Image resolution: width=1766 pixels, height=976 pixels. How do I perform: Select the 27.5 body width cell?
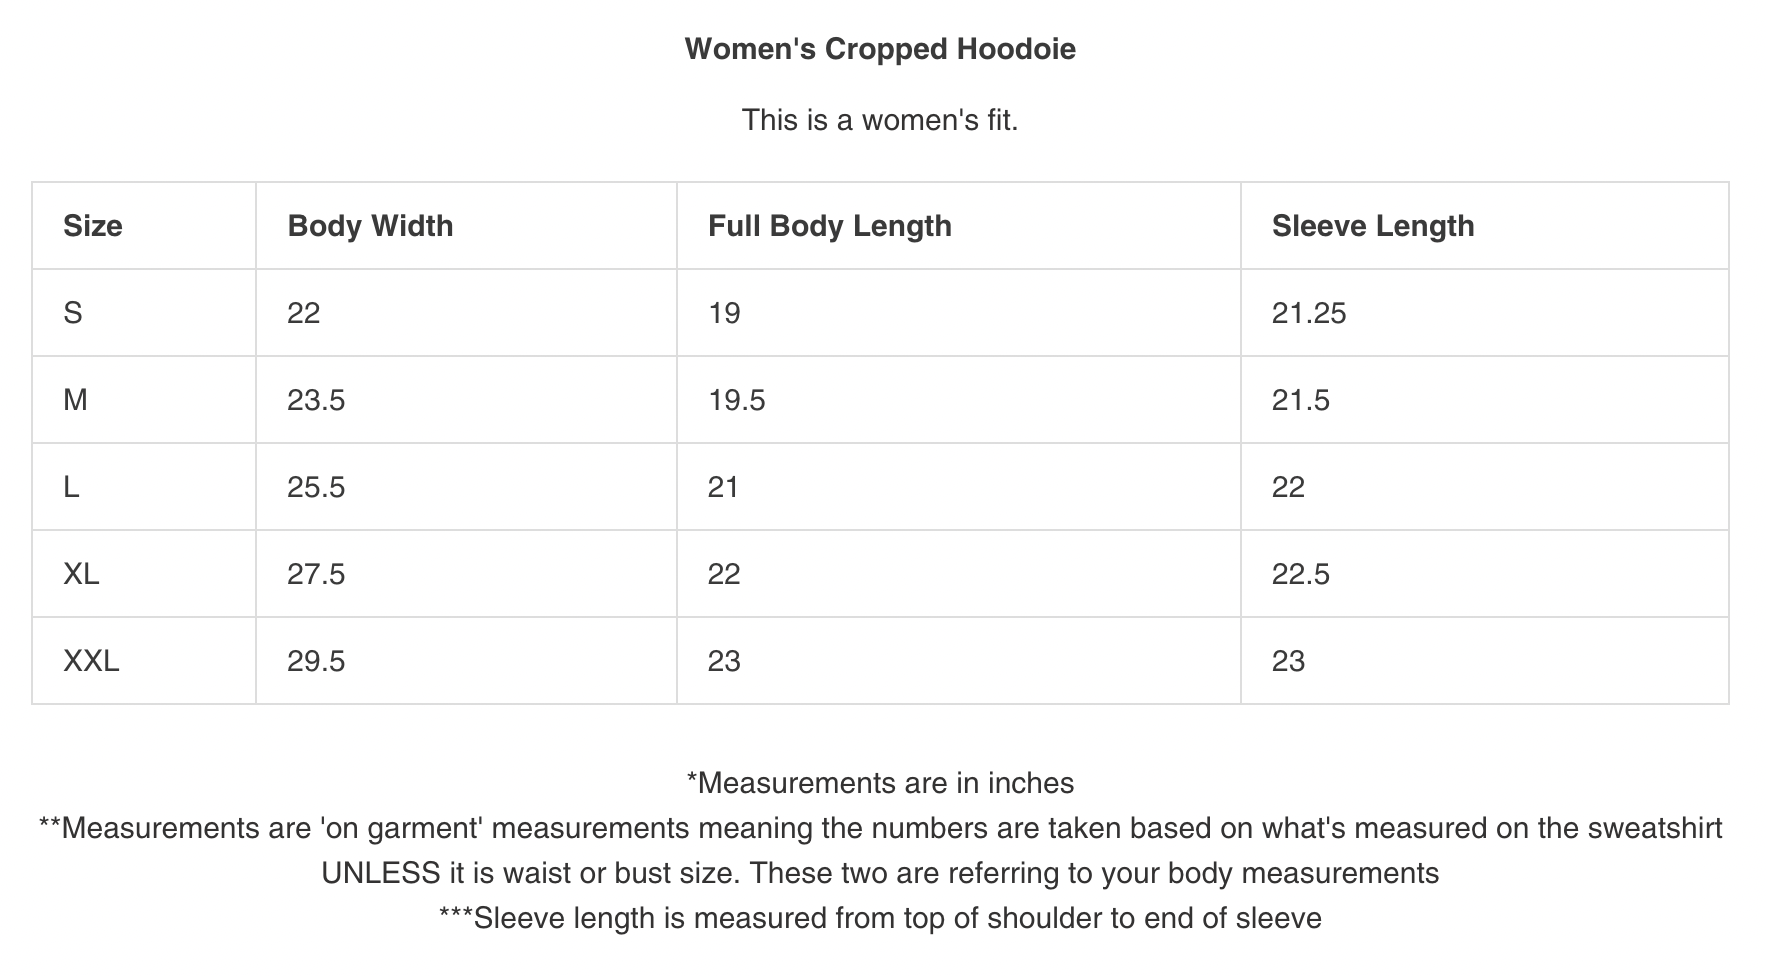(316, 574)
